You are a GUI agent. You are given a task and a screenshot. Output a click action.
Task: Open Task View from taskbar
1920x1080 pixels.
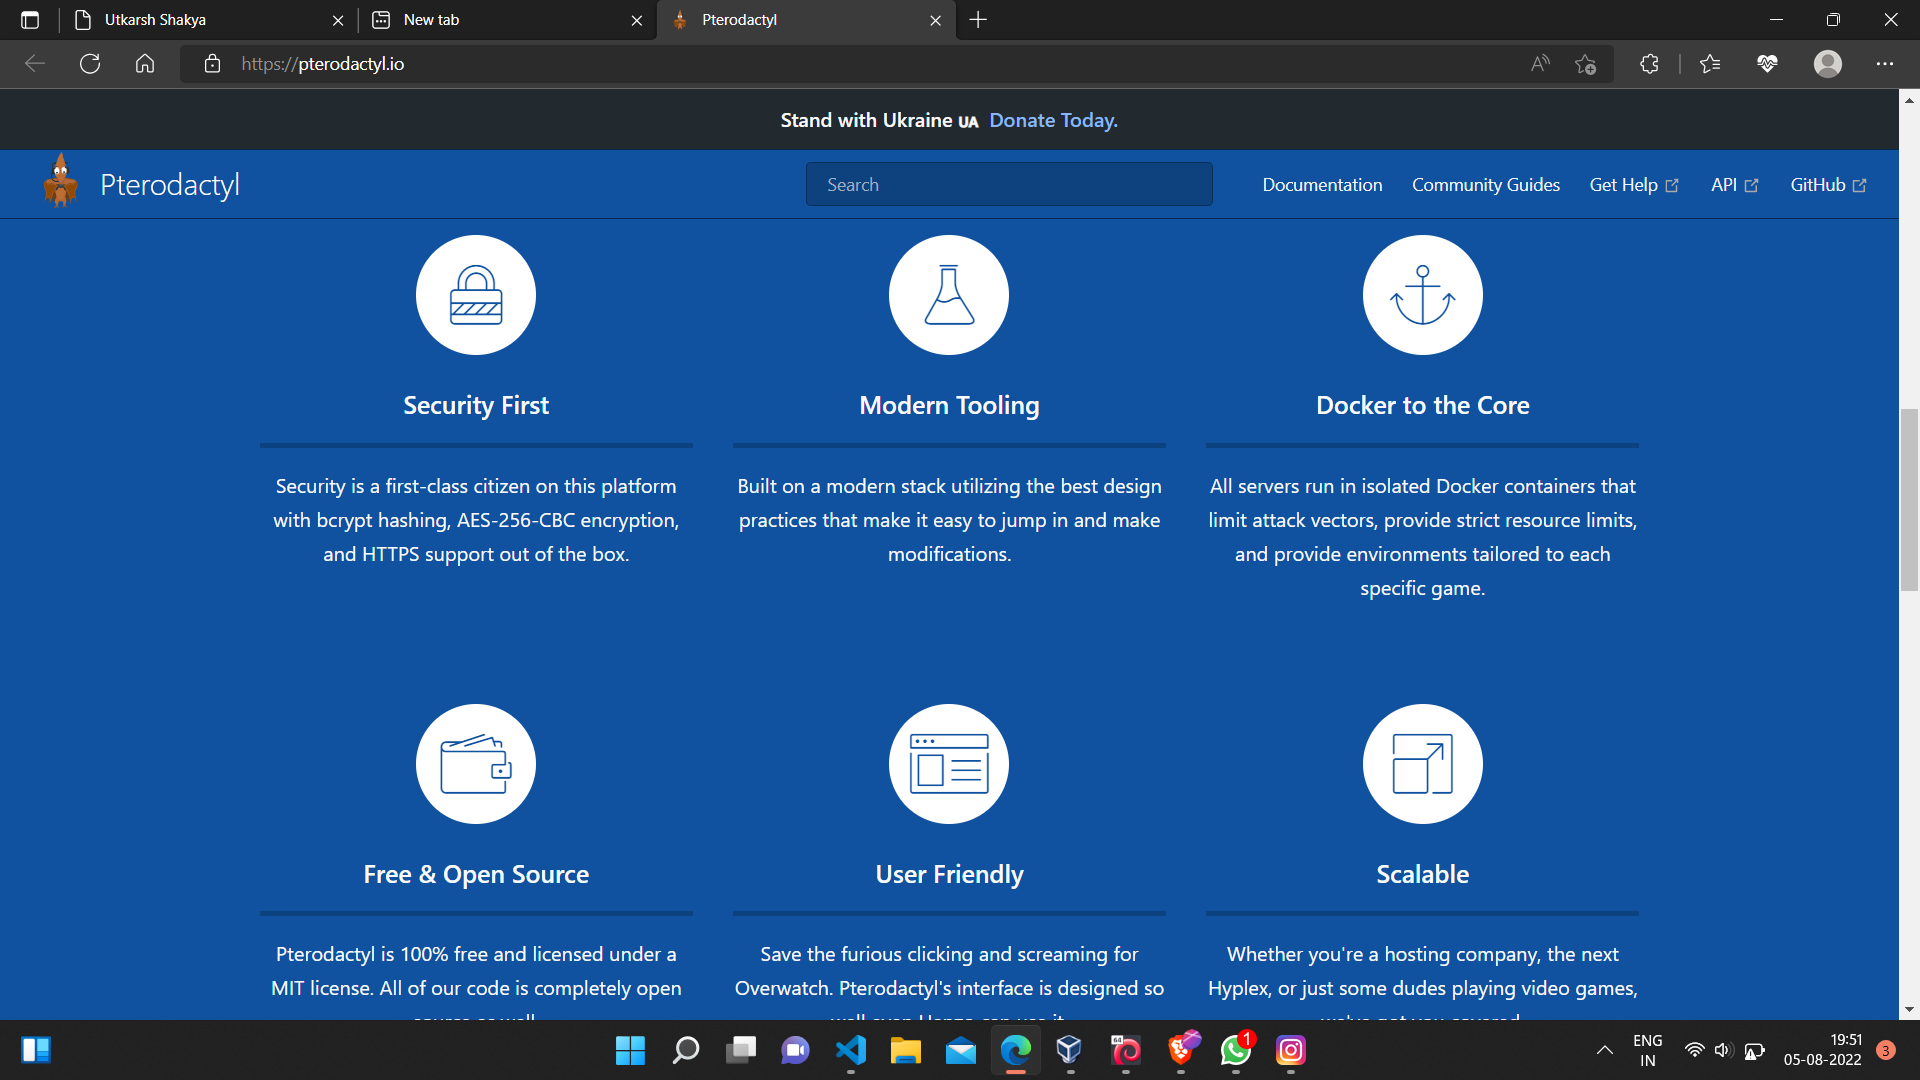pos(741,1050)
